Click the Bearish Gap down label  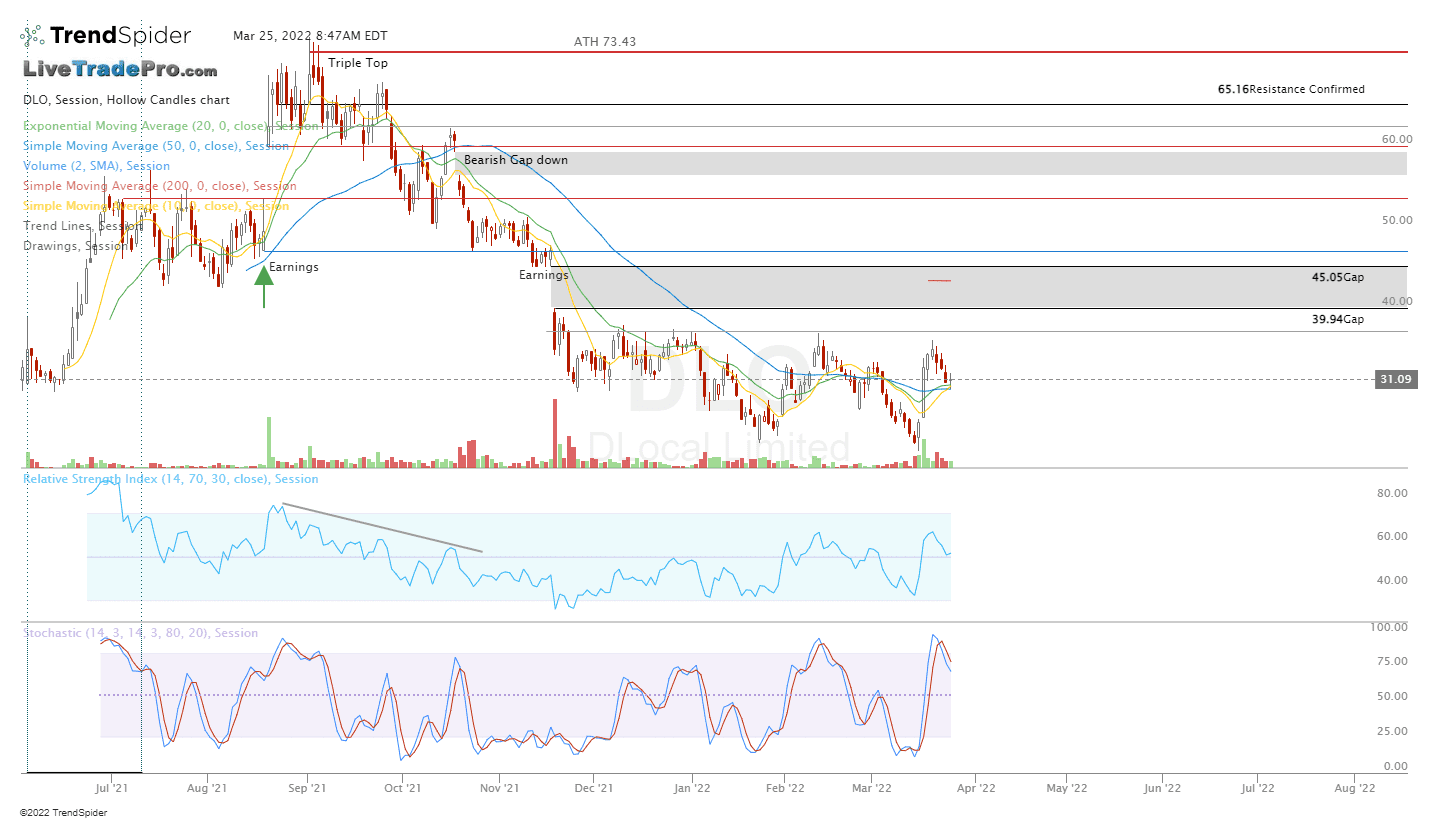(516, 160)
